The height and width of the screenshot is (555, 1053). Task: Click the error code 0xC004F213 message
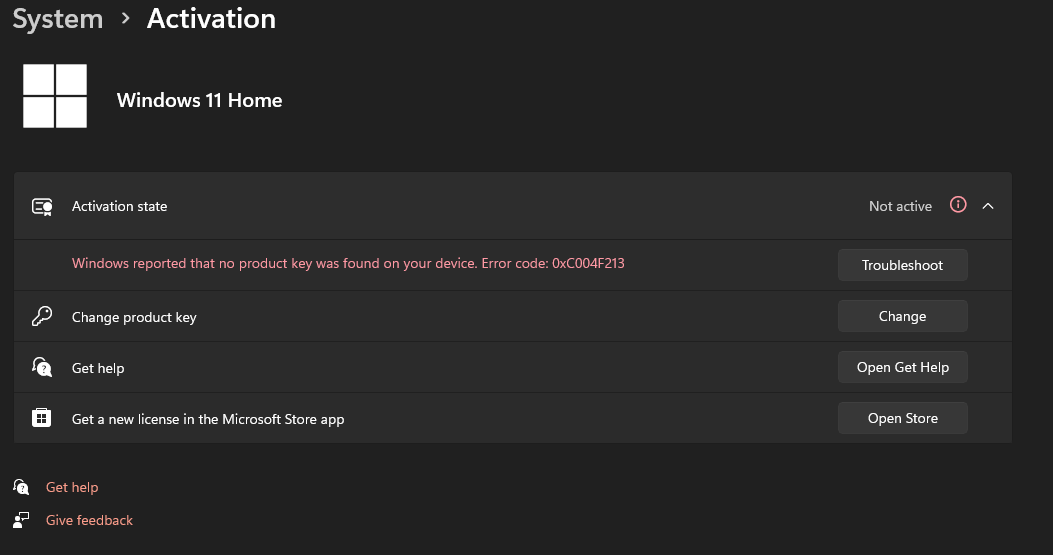(348, 264)
